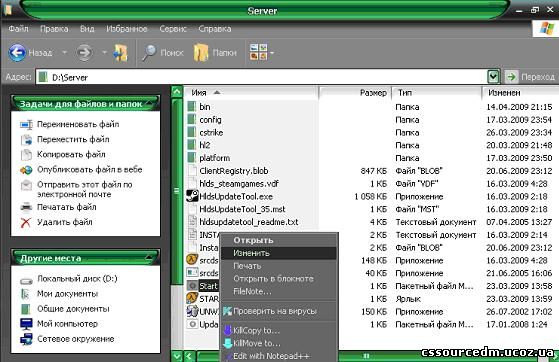Click the Переход go button
The width and height of the screenshot is (559, 362).
[x=530, y=77]
